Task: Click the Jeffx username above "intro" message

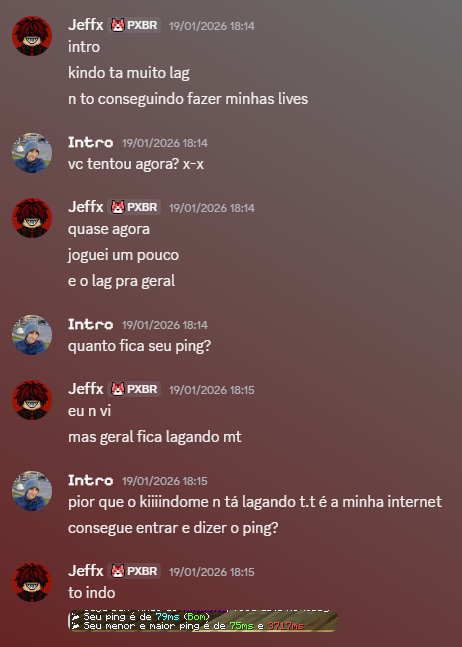Action: [85, 25]
